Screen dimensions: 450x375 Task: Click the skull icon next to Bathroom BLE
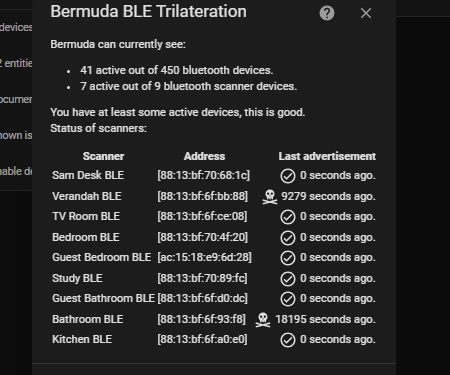coord(263,320)
